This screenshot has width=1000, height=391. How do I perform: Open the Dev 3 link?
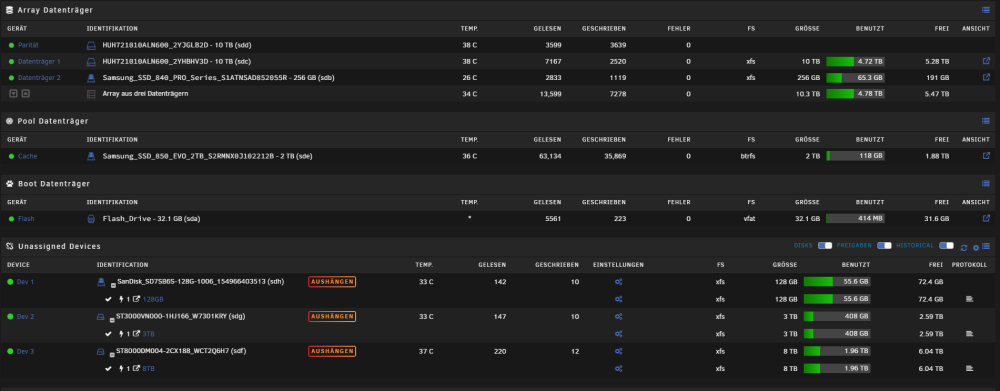(26, 351)
